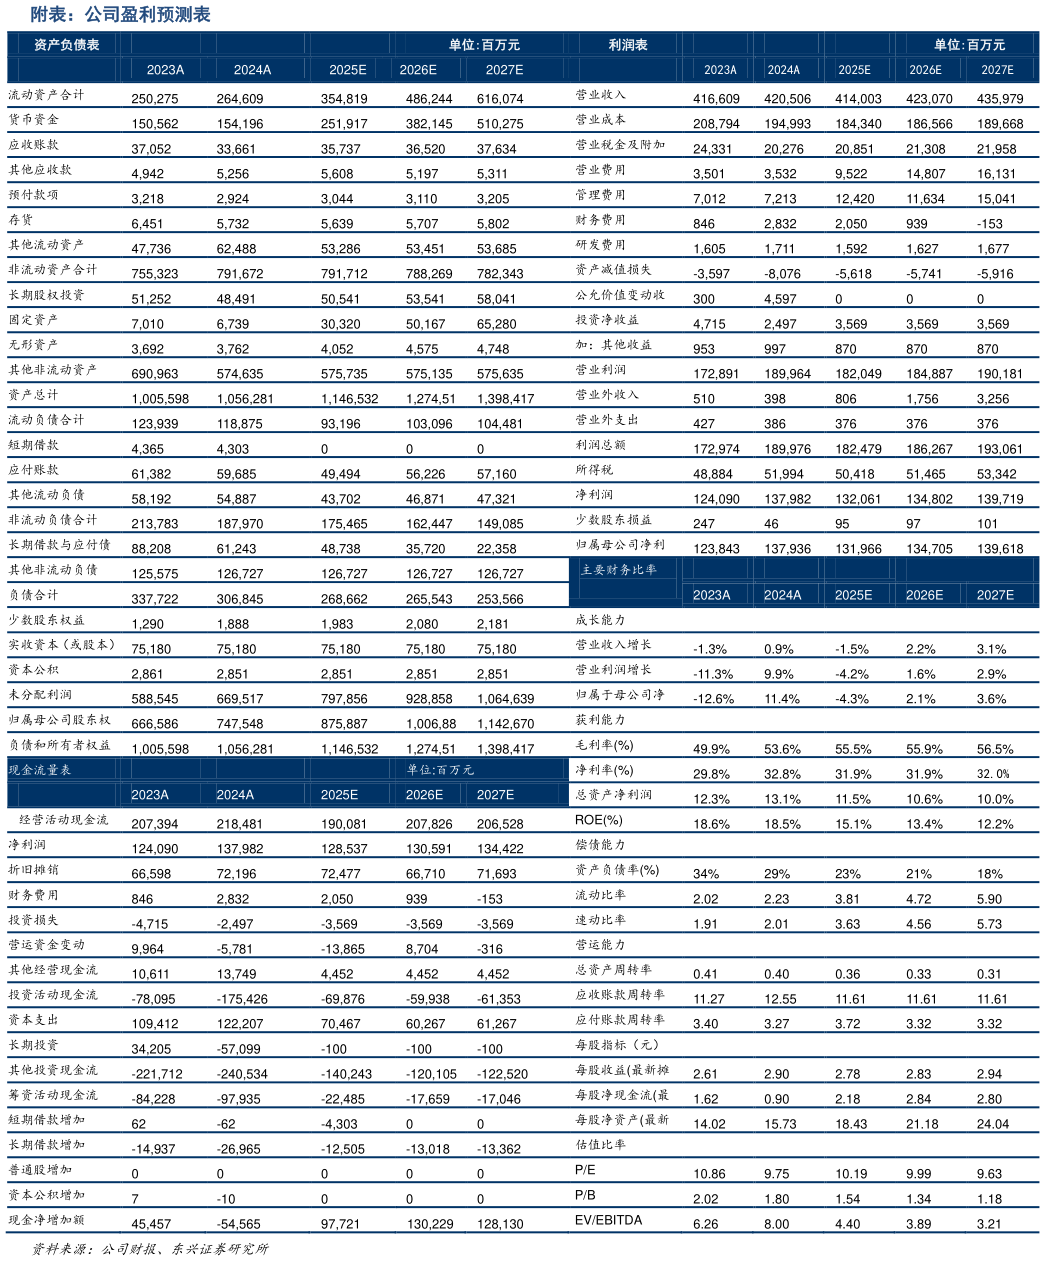Screen dimensions: 1045x1261
Task: Click 2024A column in 现金流量表 header
Action: pyautogui.click(x=235, y=795)
